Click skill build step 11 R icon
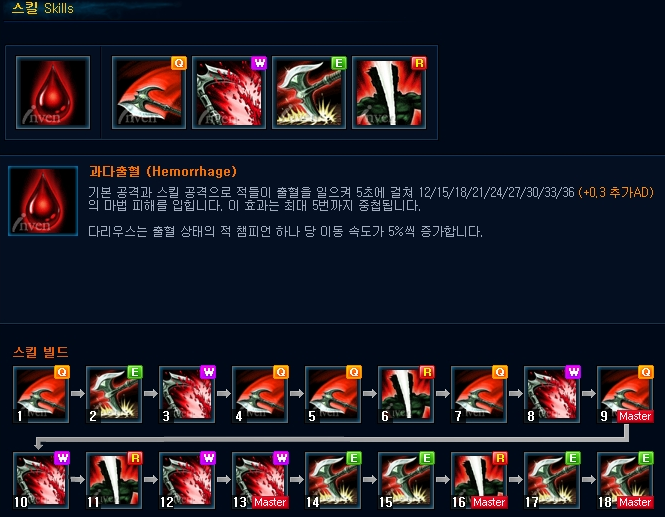Viewport: 665px width, 517px height. click(114, 480)
